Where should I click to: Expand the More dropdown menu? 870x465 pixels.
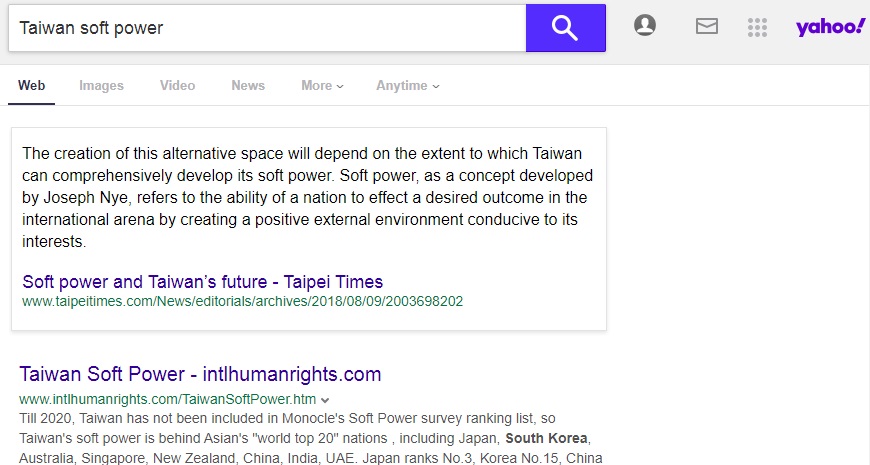(x=322, y=86)
